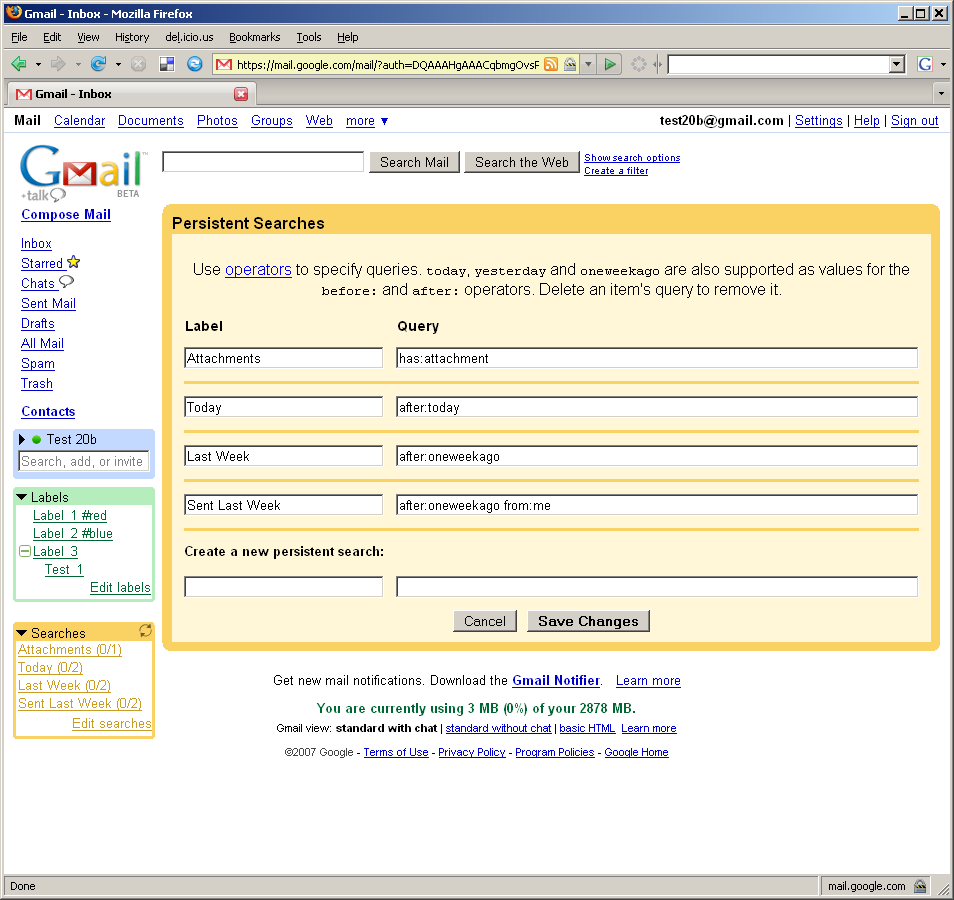Click the orange RSS feed icon

point(551,65)
